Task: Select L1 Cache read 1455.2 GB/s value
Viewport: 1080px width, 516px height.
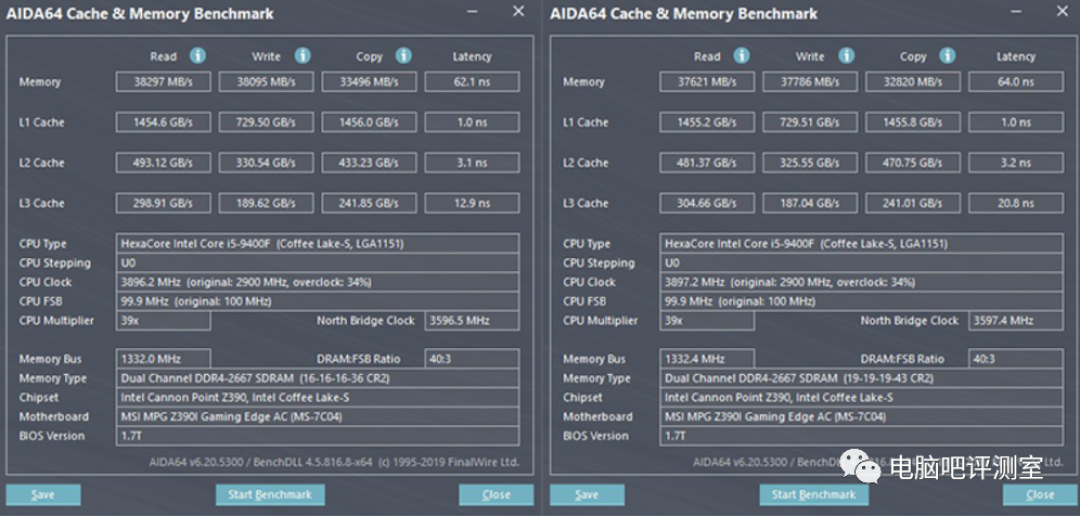Action: (707, 123)
